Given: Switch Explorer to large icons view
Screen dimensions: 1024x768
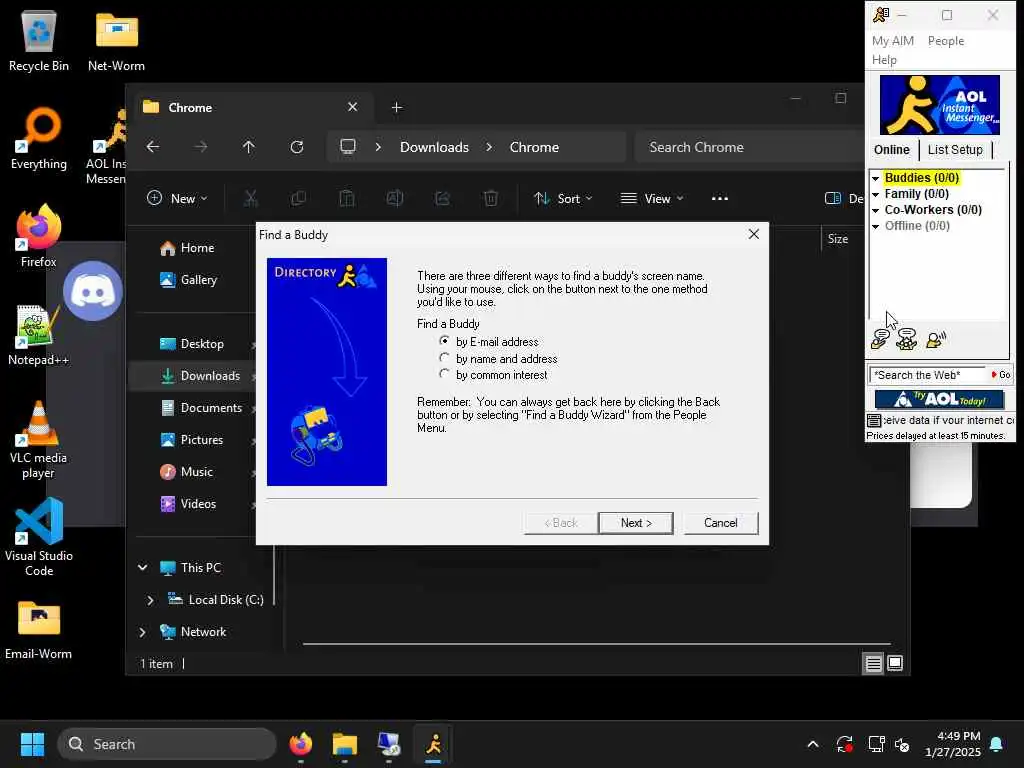Looking at the screenshot, I should (895, 664).
